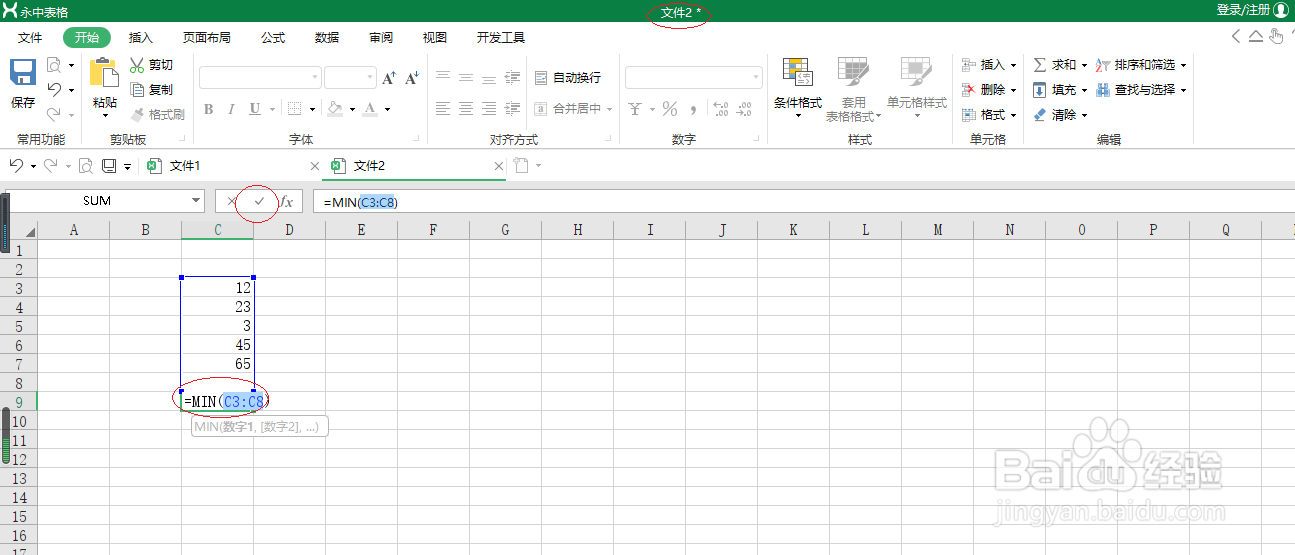
Task: Click cell with value 45
Action: 217,345
